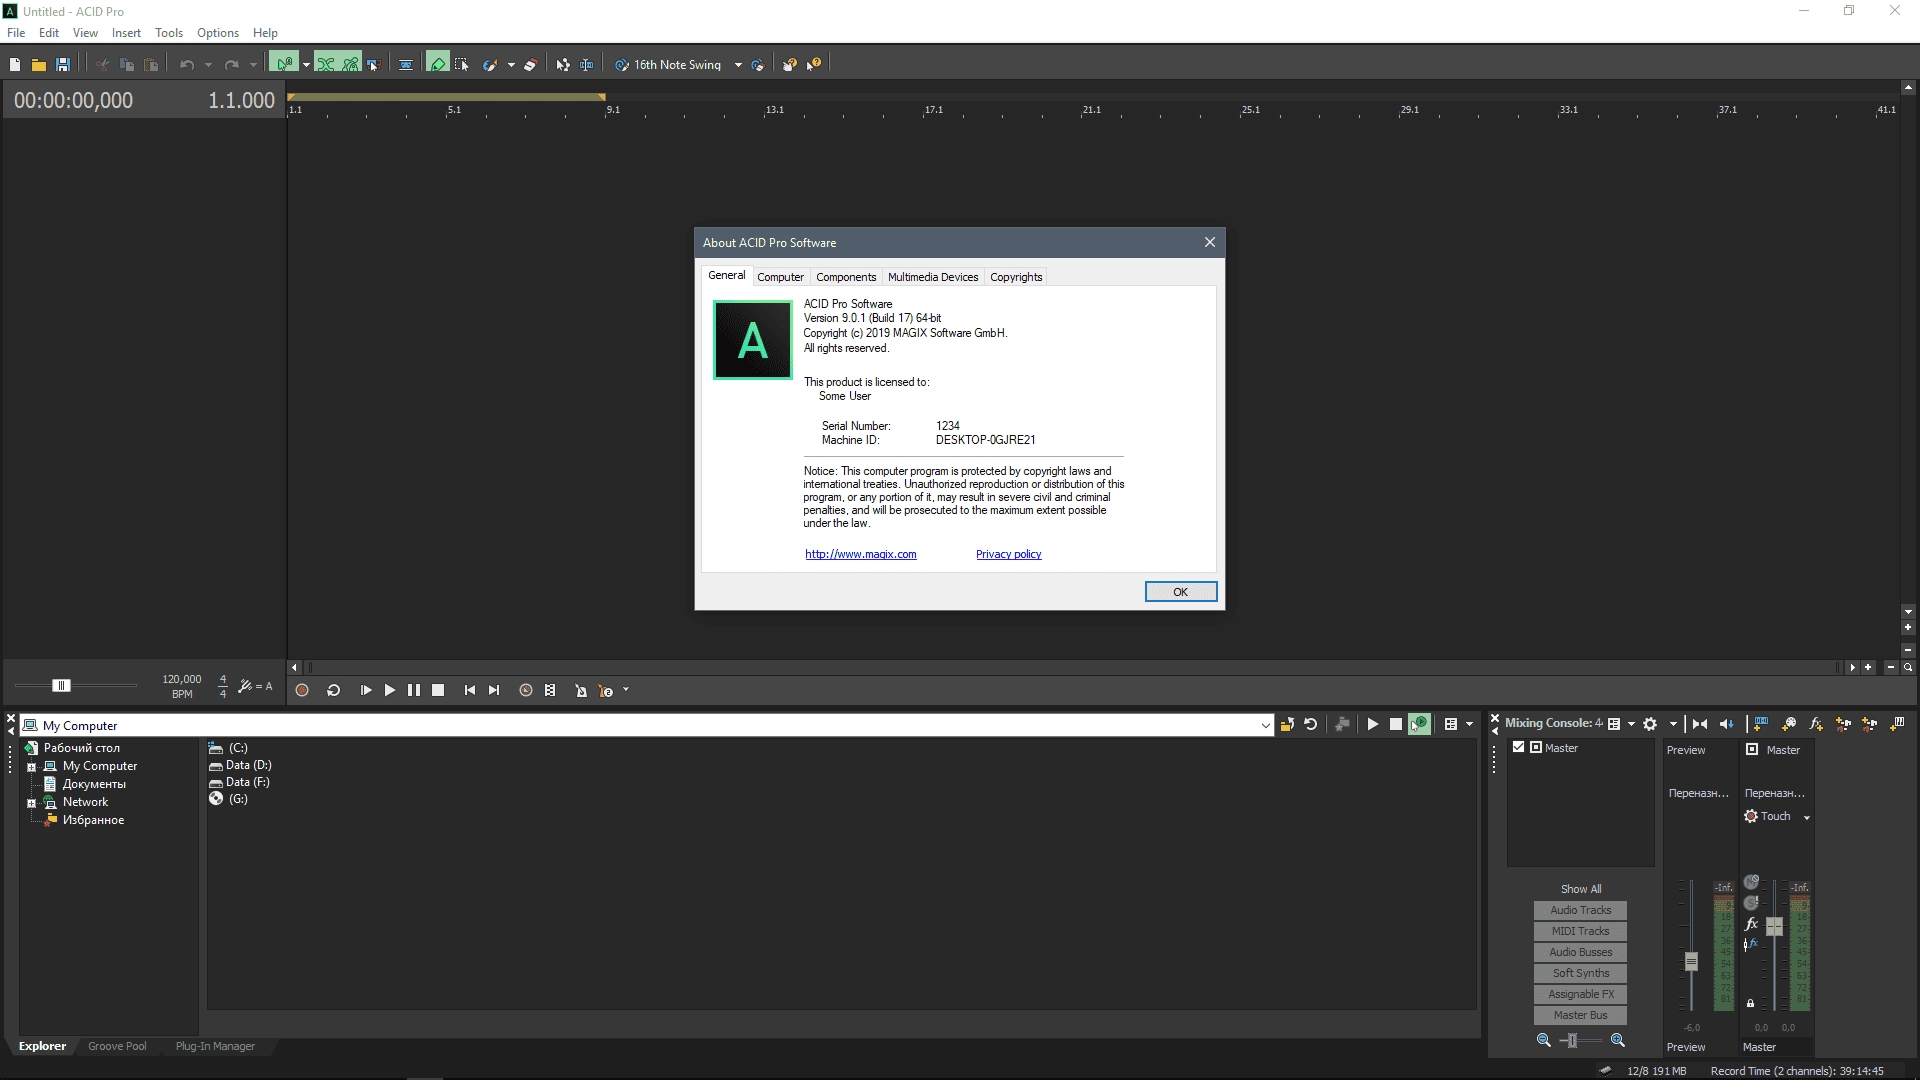This screenshot has height=1080, width=1920.
Task: Click the Dim Output speaker icon
Action: pos(1727,724)
